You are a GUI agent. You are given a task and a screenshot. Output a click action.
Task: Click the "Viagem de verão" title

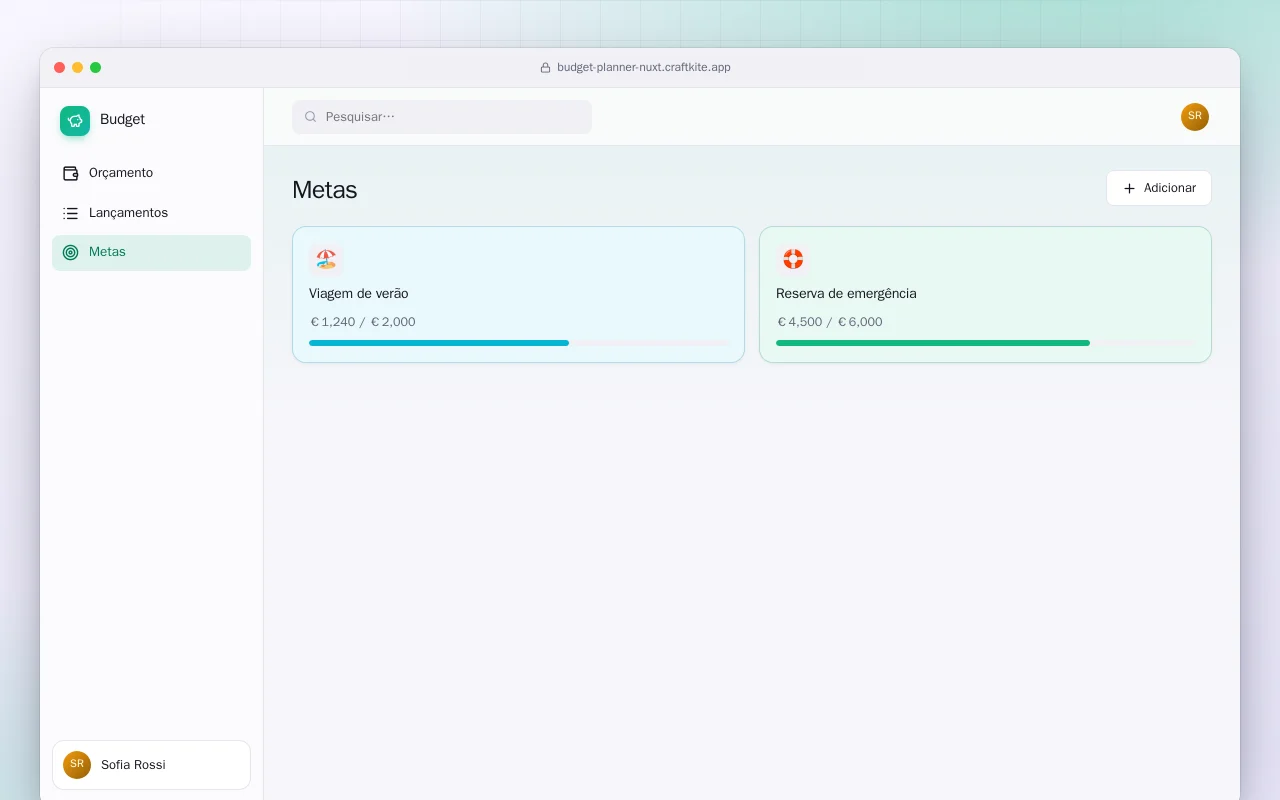click(x=358, y=294)
